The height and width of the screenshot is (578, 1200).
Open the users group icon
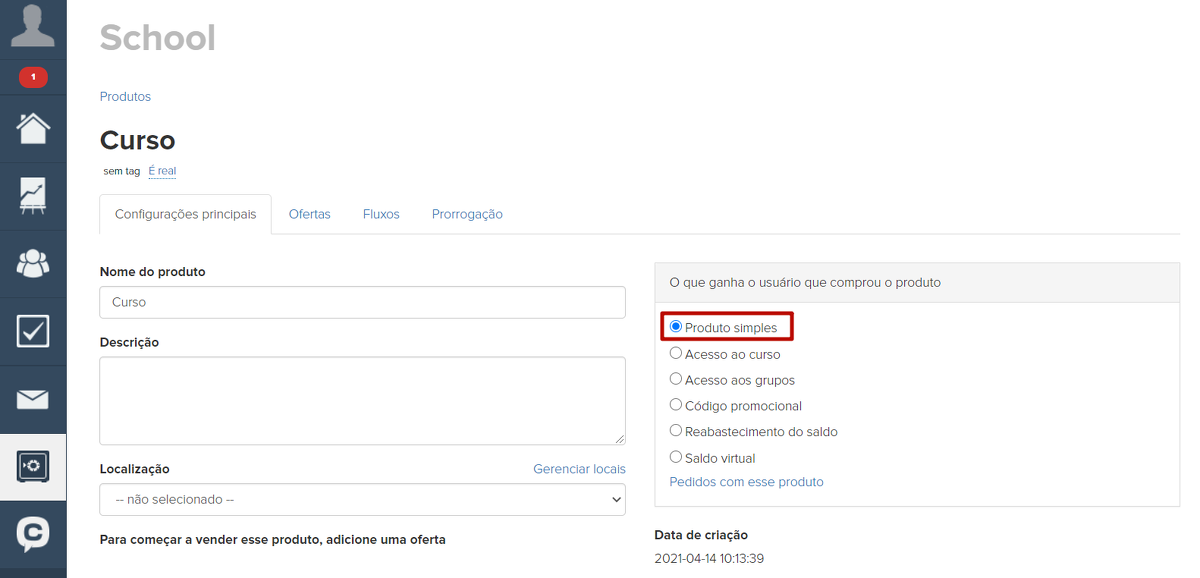[x=33, y=263]
